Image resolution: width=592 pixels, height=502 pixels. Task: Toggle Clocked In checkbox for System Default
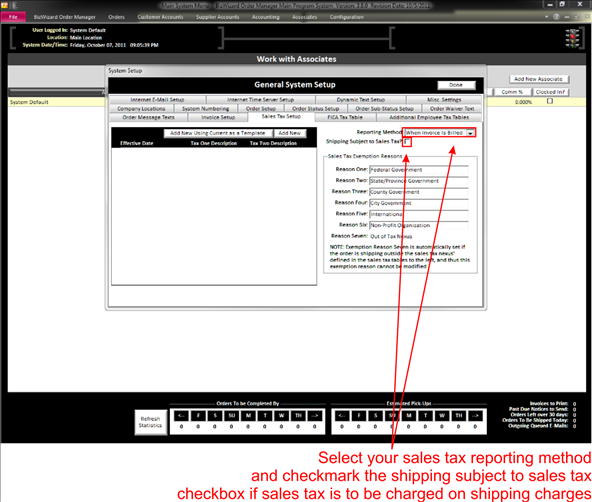(550, 101)
